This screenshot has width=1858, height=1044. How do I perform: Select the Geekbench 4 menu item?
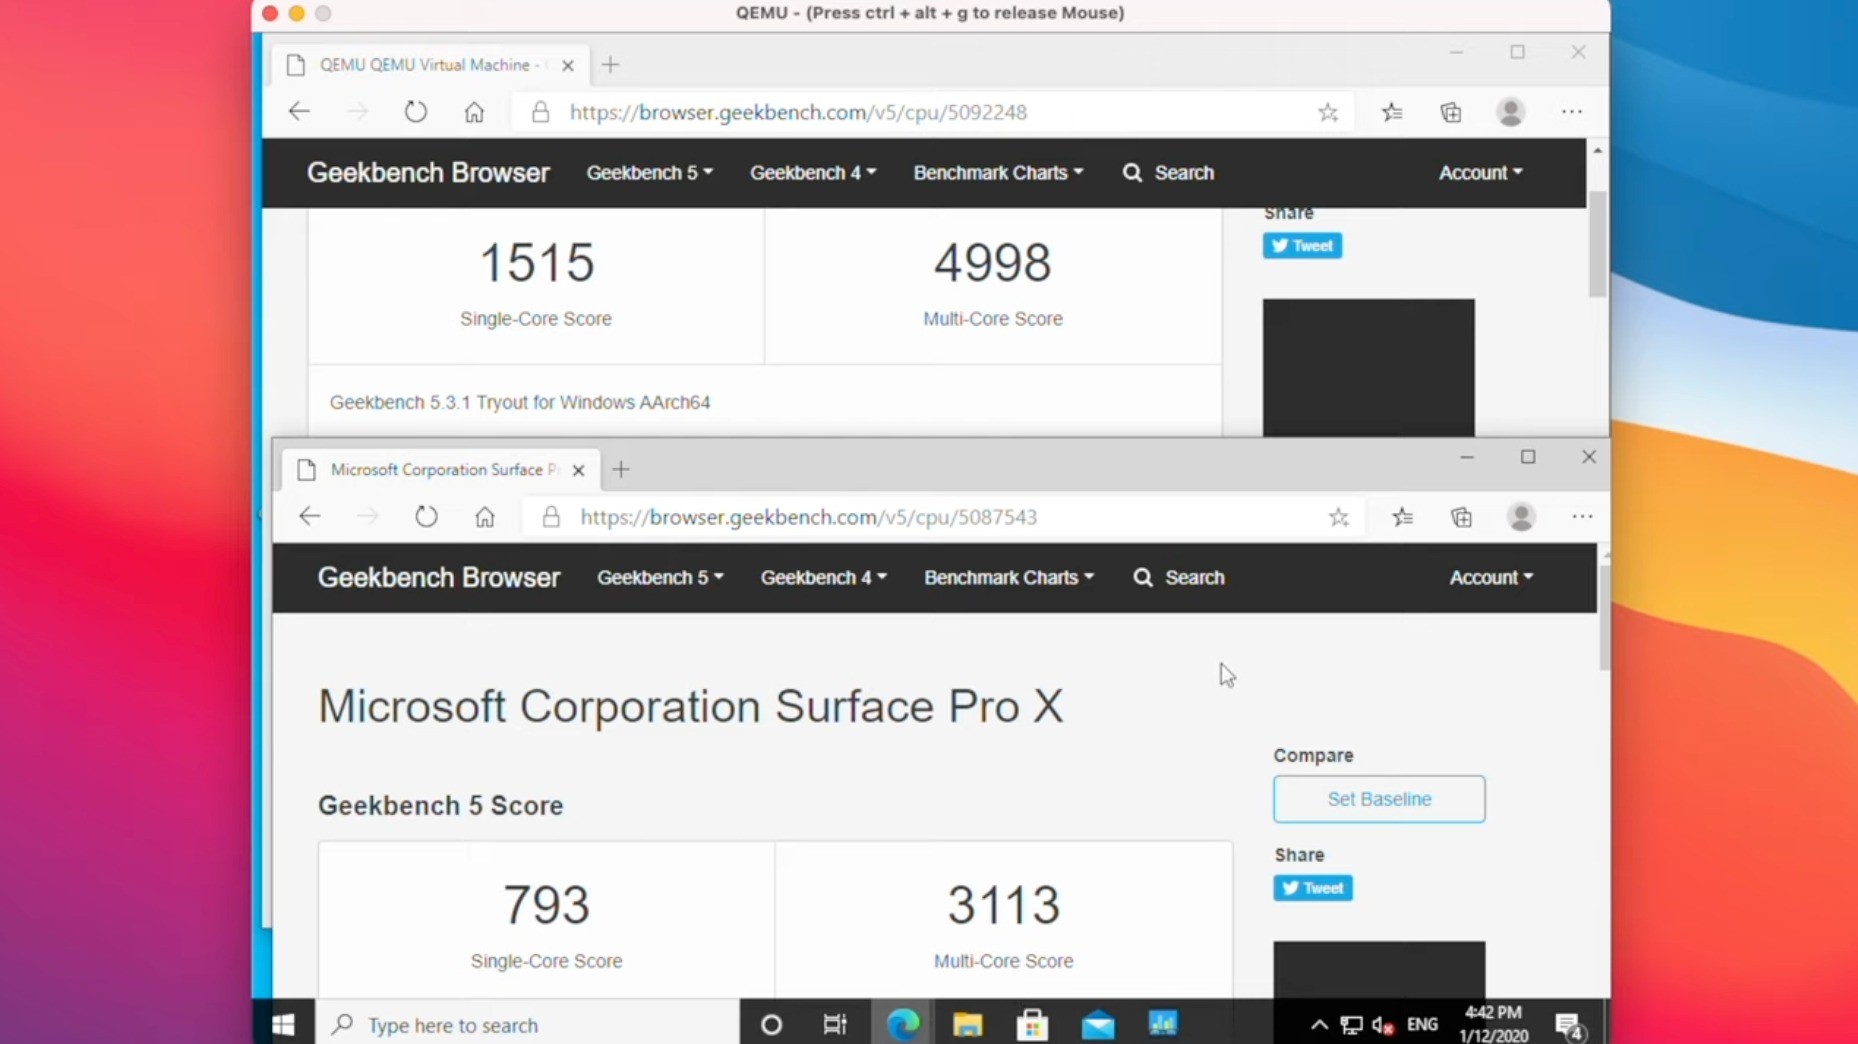pos(822,577)
